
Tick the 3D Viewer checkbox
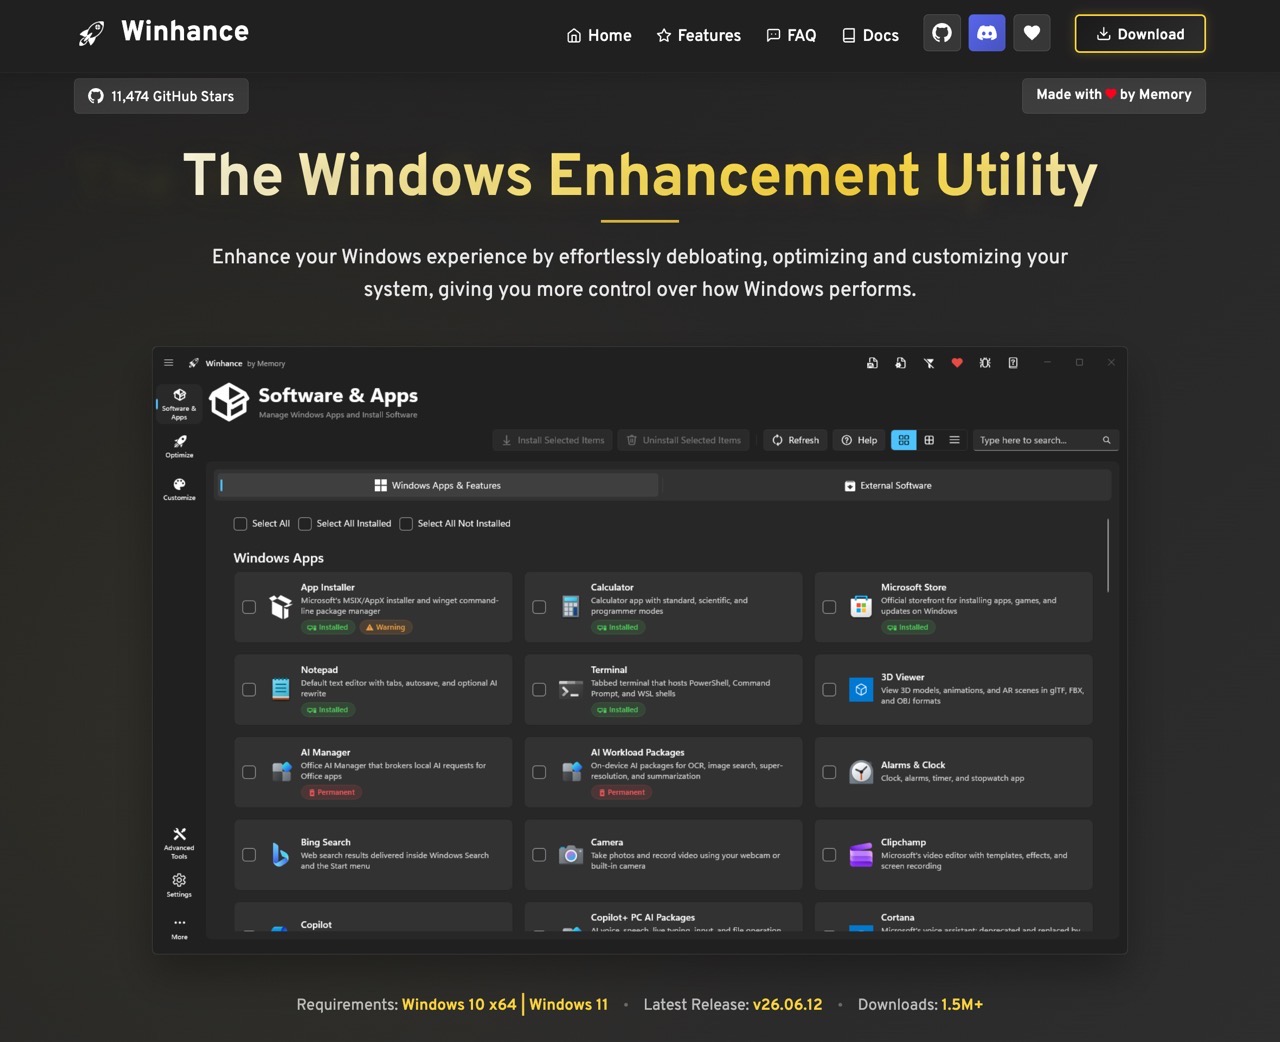pos(829,690)
